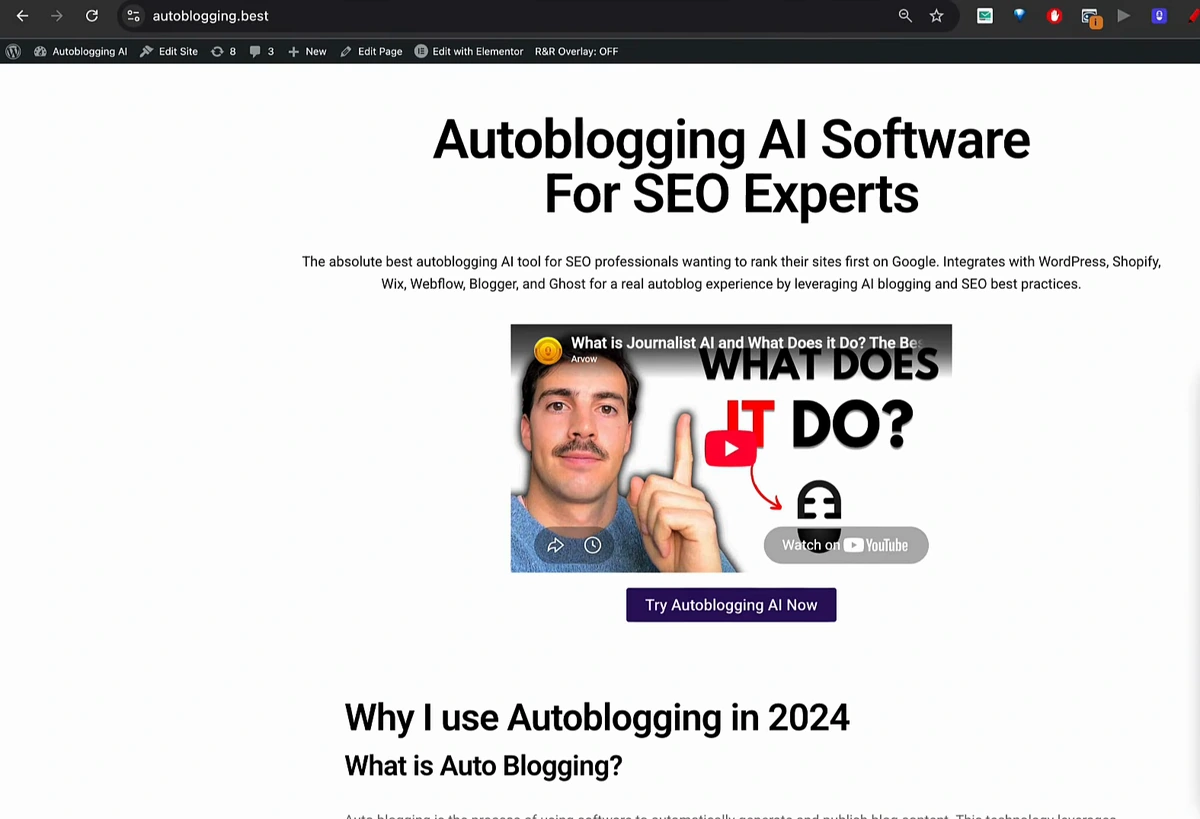Viewport: 1200px width, 819px height.
Task: Open Edit Site in admin bar
Action: click(x=169, y=51)
